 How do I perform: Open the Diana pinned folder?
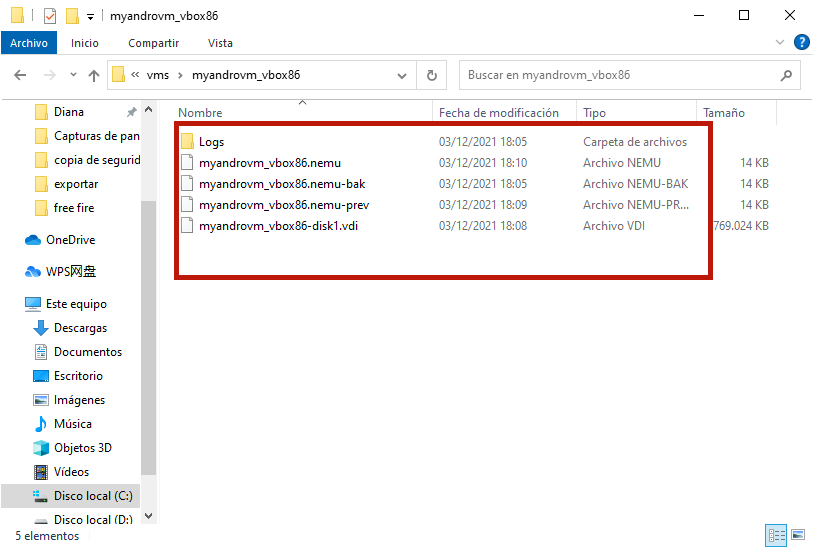point(69,112)
